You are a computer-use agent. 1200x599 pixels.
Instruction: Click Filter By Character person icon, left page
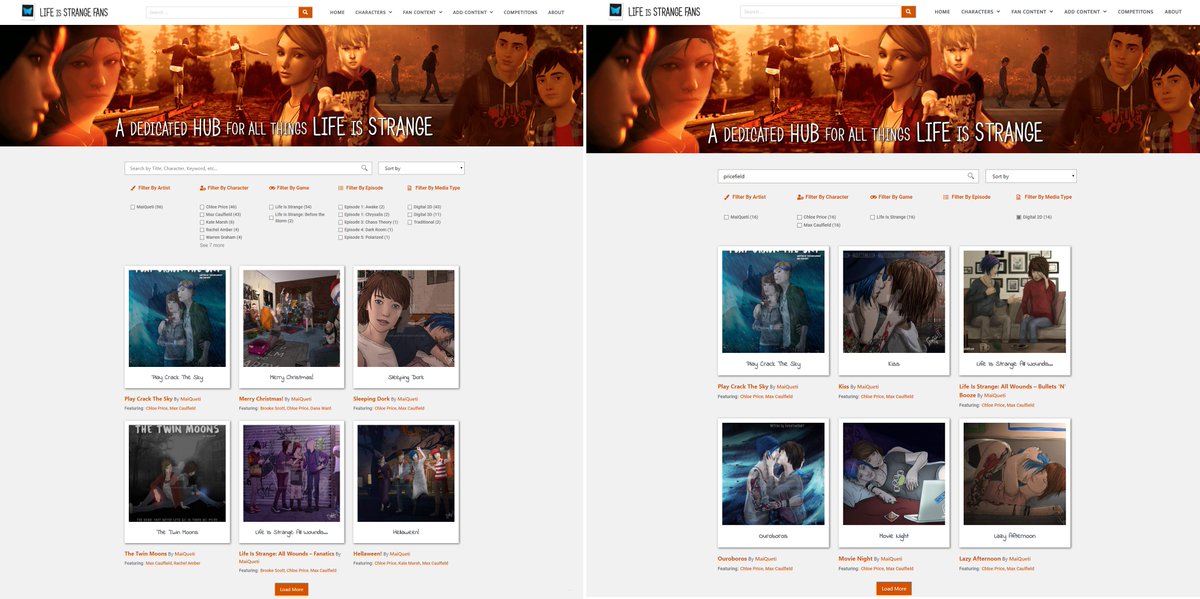point(203,188)
